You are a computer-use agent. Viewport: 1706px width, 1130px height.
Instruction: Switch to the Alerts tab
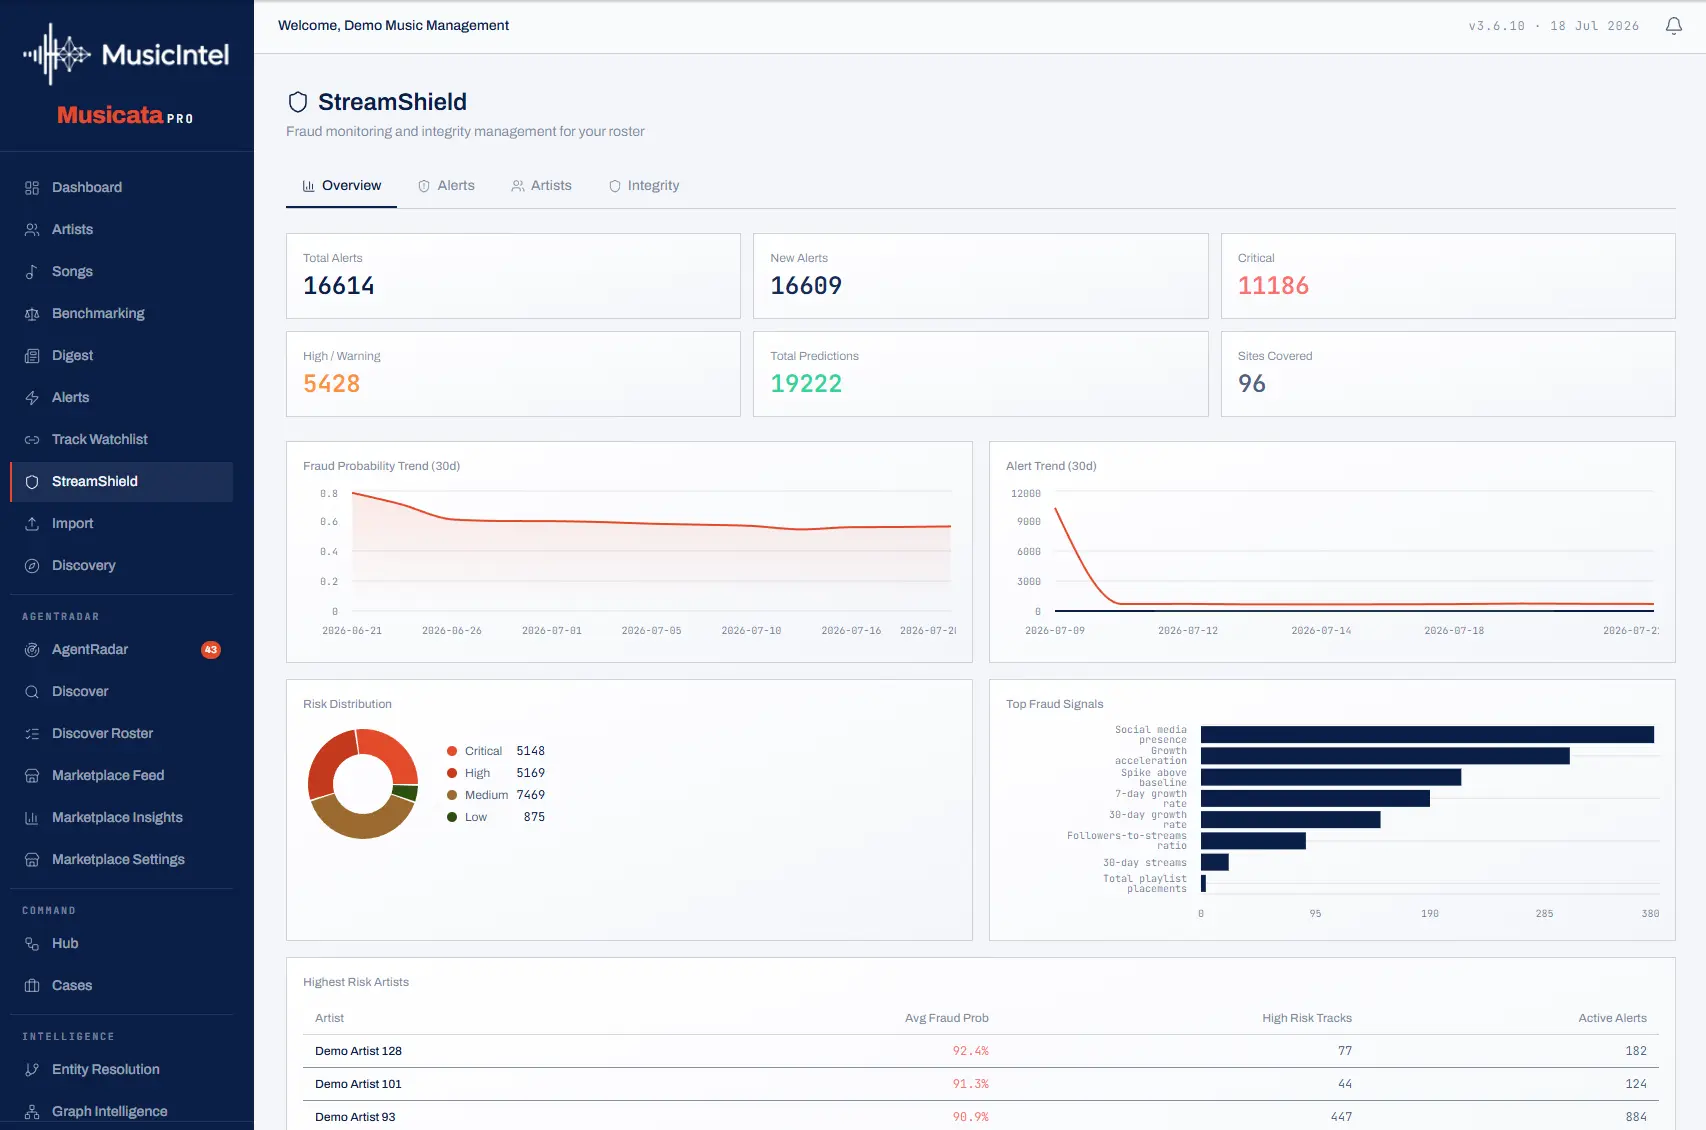(446, 186)
